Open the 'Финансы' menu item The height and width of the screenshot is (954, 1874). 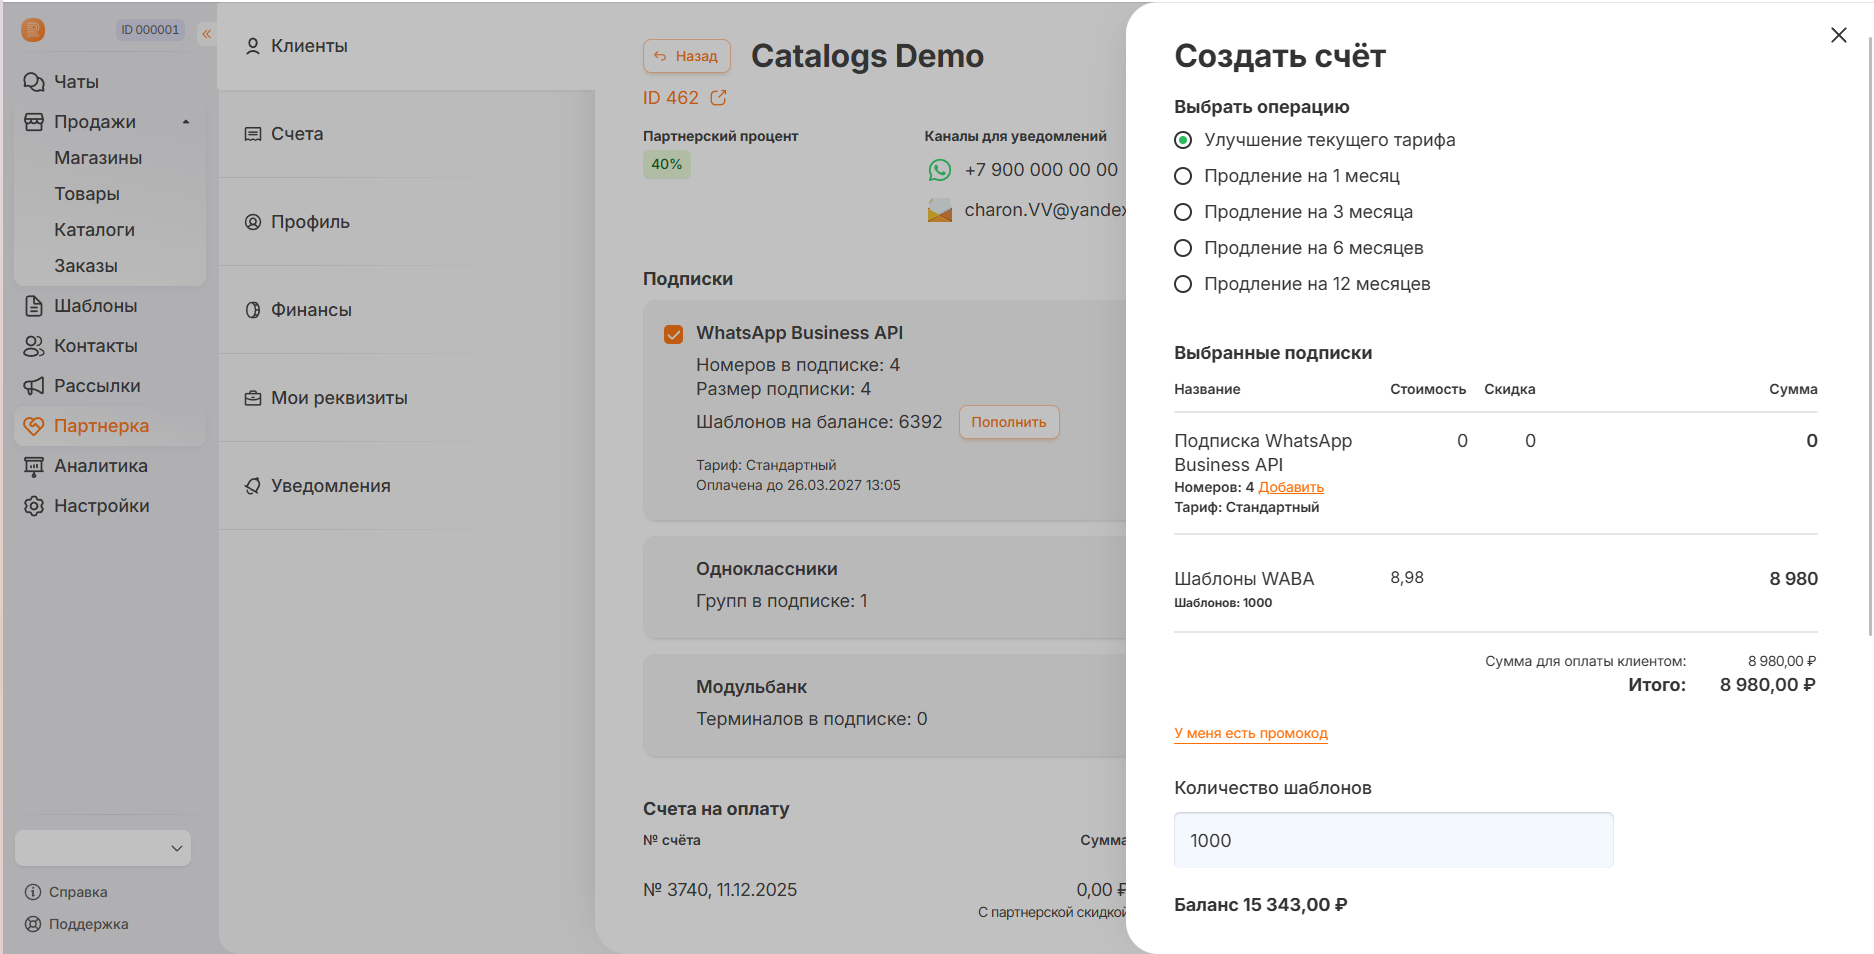coord(311,310)
